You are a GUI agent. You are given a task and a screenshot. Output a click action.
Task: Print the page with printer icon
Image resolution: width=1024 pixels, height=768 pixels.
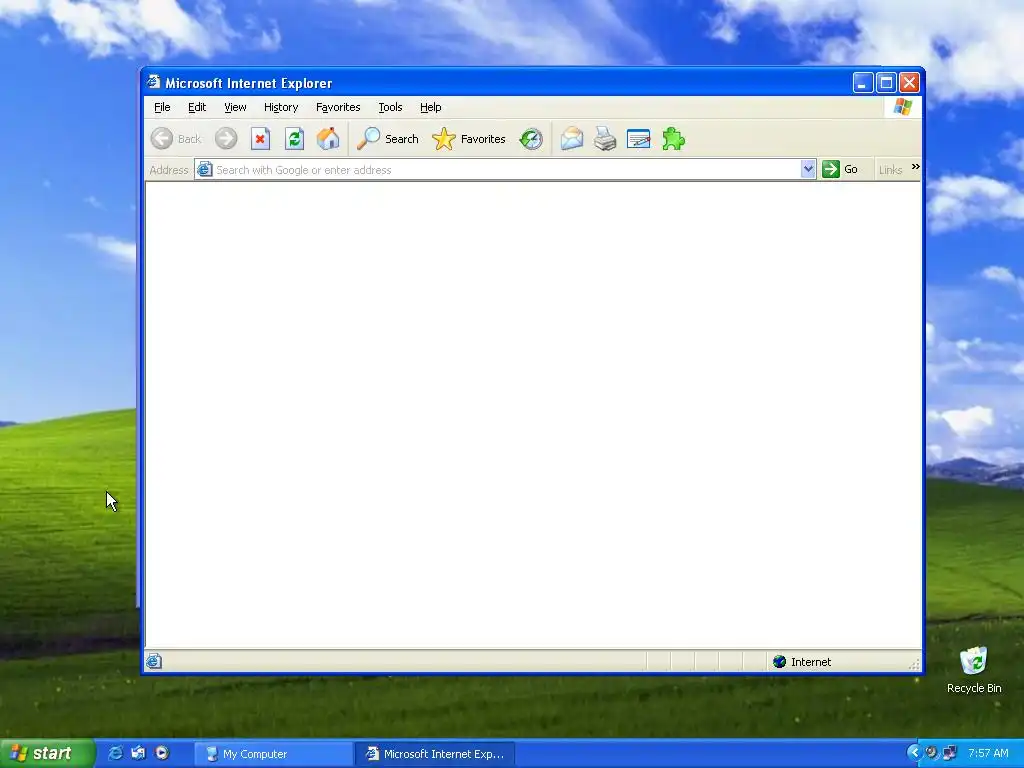click(605, 138)
